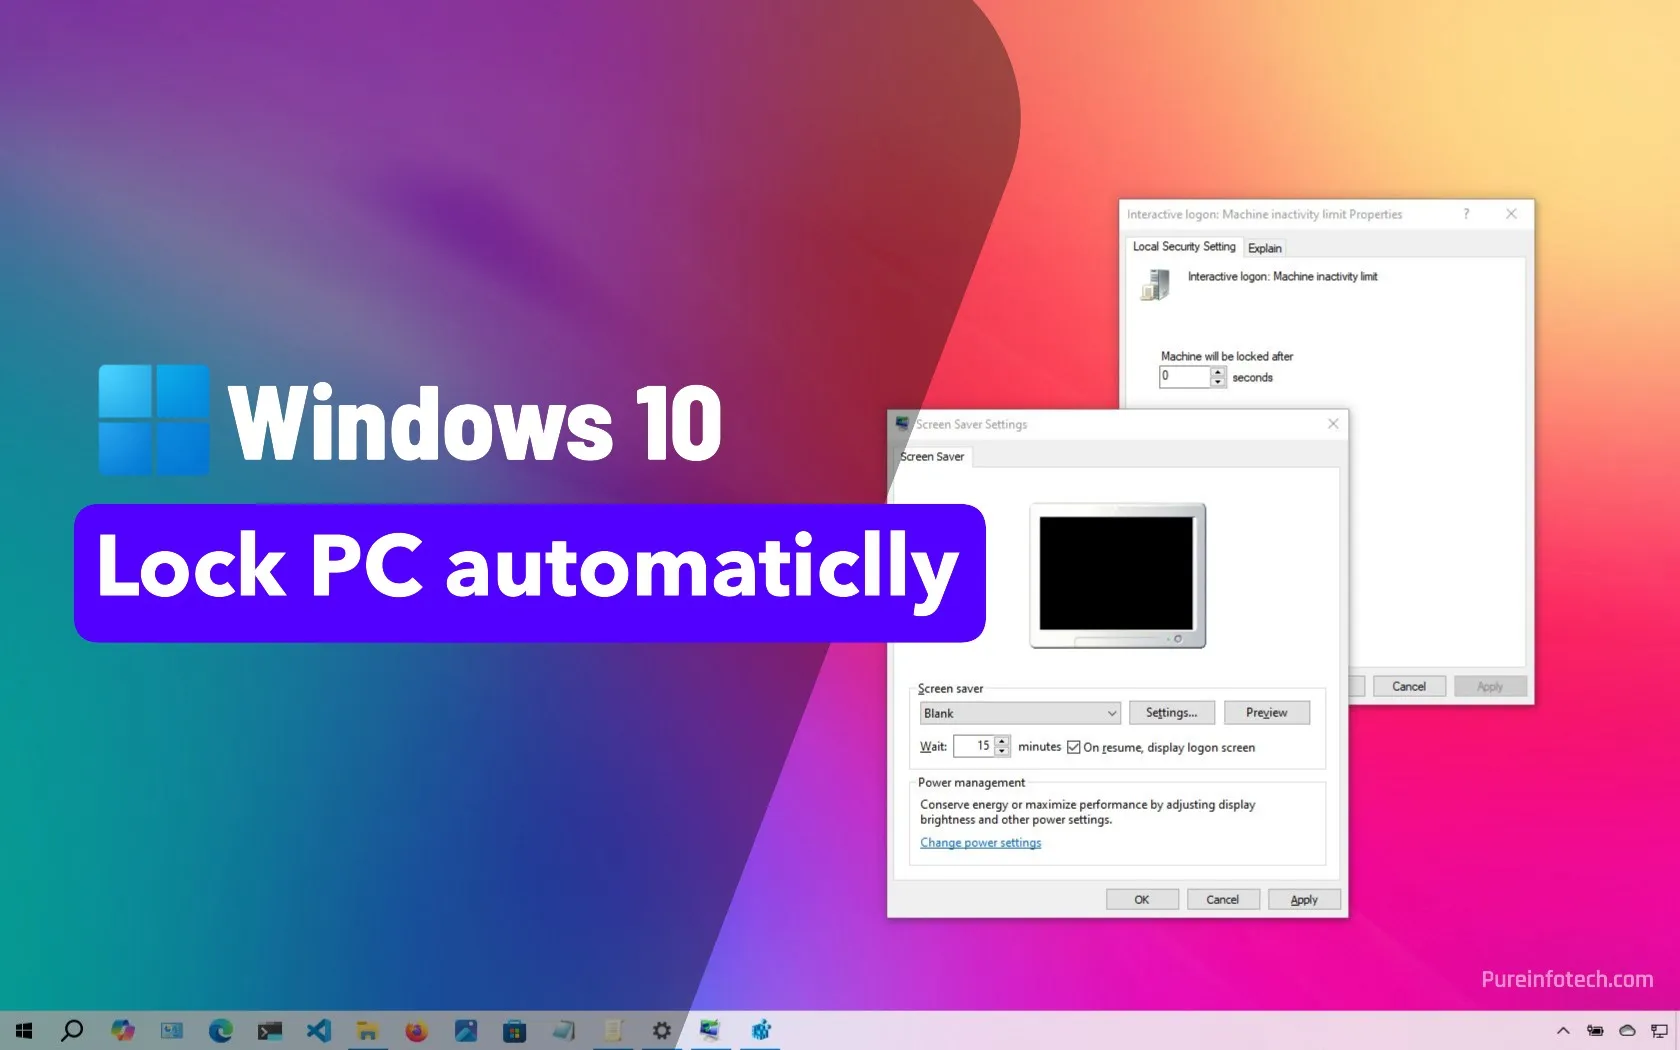Switch to the Screen Saver Settings taskbar item
The height and width of the screenshot is (1050, 1680).
[710, 1030]
